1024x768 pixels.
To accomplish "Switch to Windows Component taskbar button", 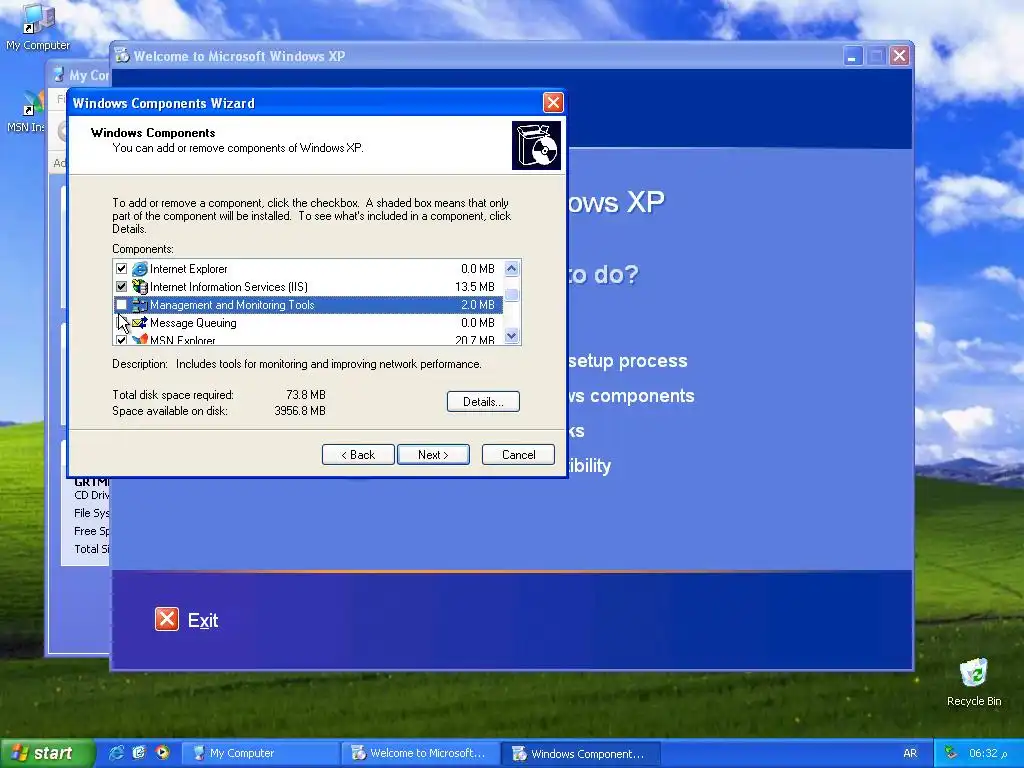I will [581, 754].
